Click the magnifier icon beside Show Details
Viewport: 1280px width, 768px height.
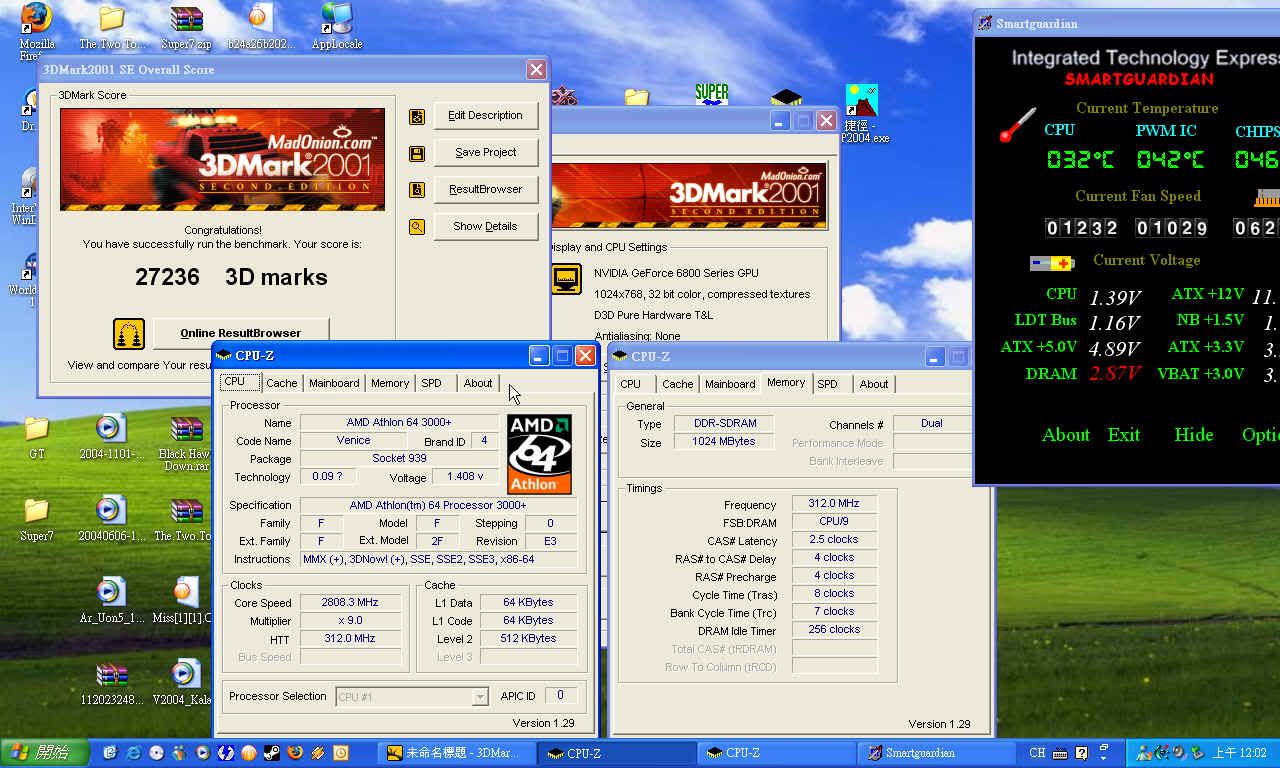pos(417,227)
